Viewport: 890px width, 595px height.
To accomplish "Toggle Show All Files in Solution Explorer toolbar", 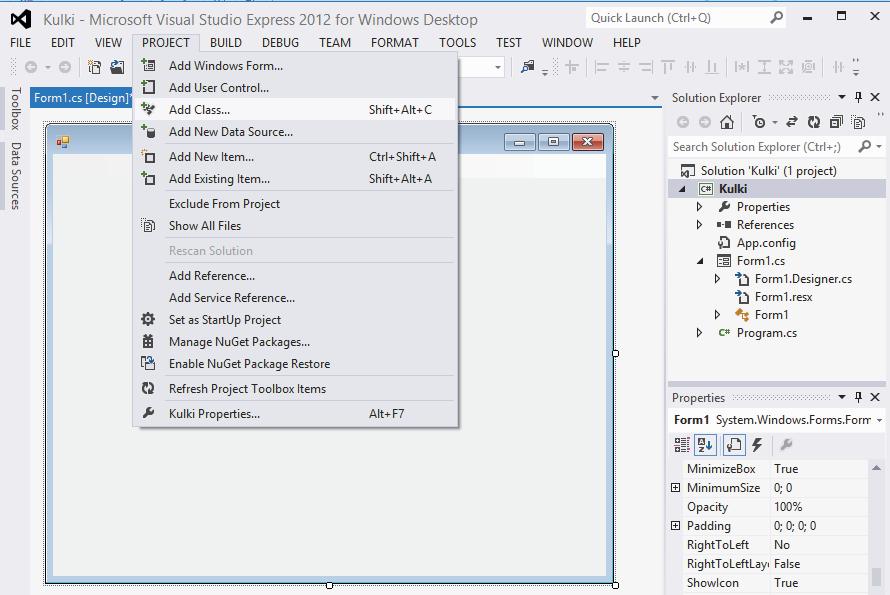I will click(858, 122).
